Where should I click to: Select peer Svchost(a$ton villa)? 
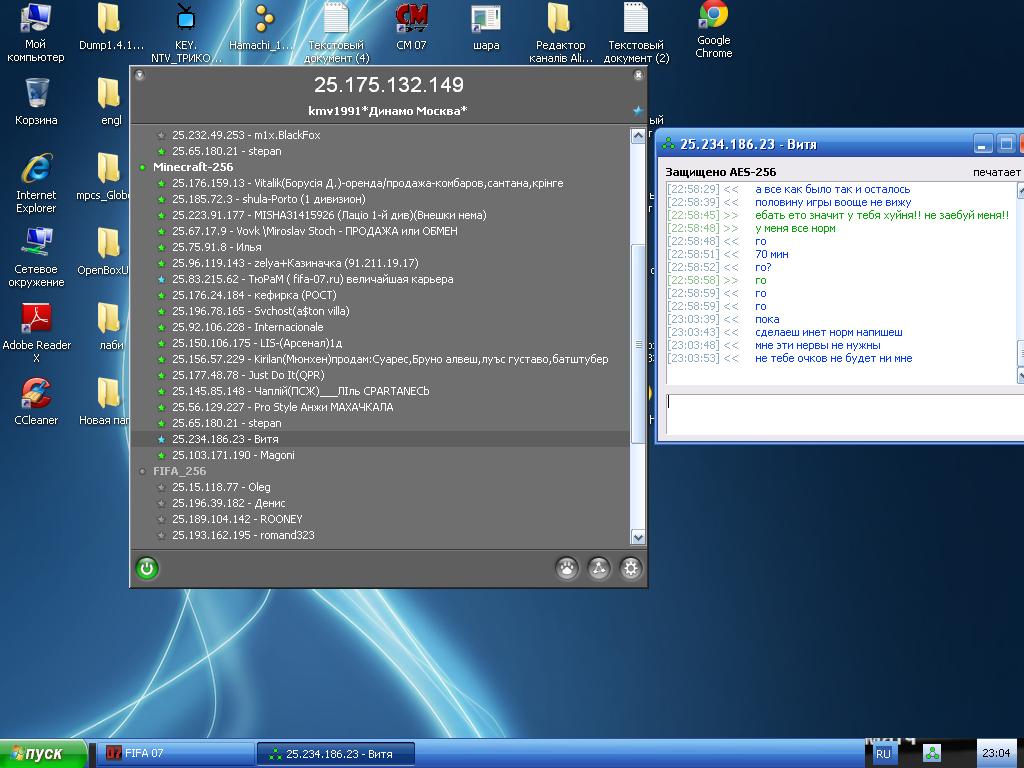tap(261, 311)
